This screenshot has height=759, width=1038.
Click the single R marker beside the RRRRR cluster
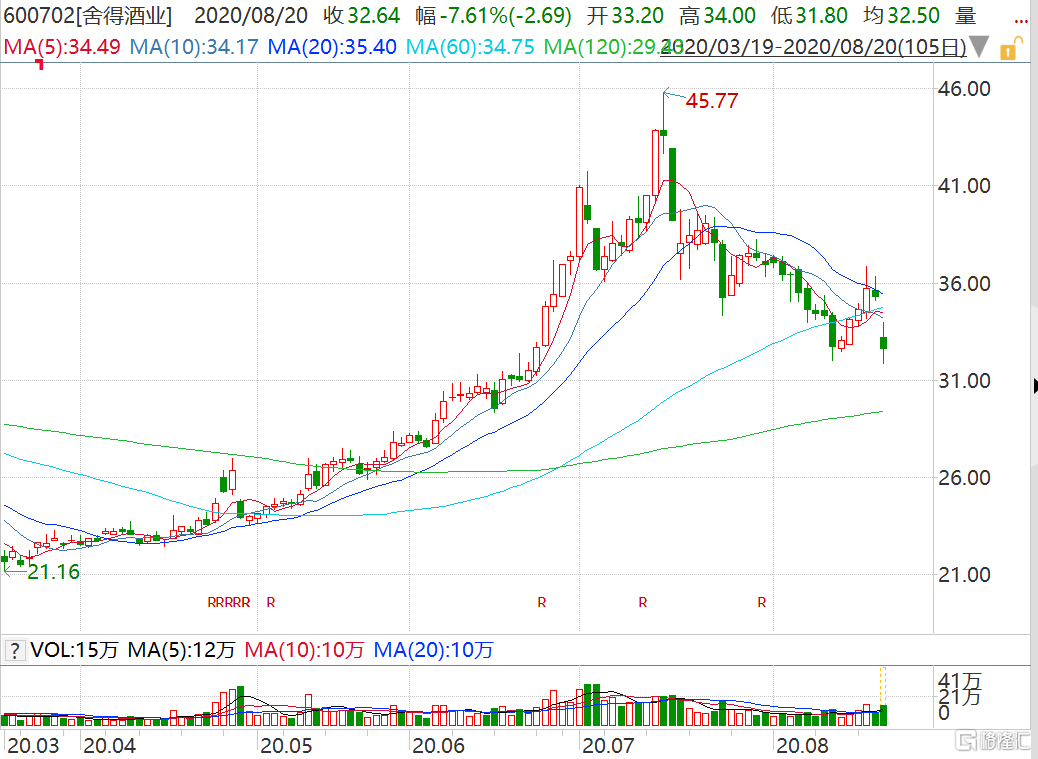[271, 603]
